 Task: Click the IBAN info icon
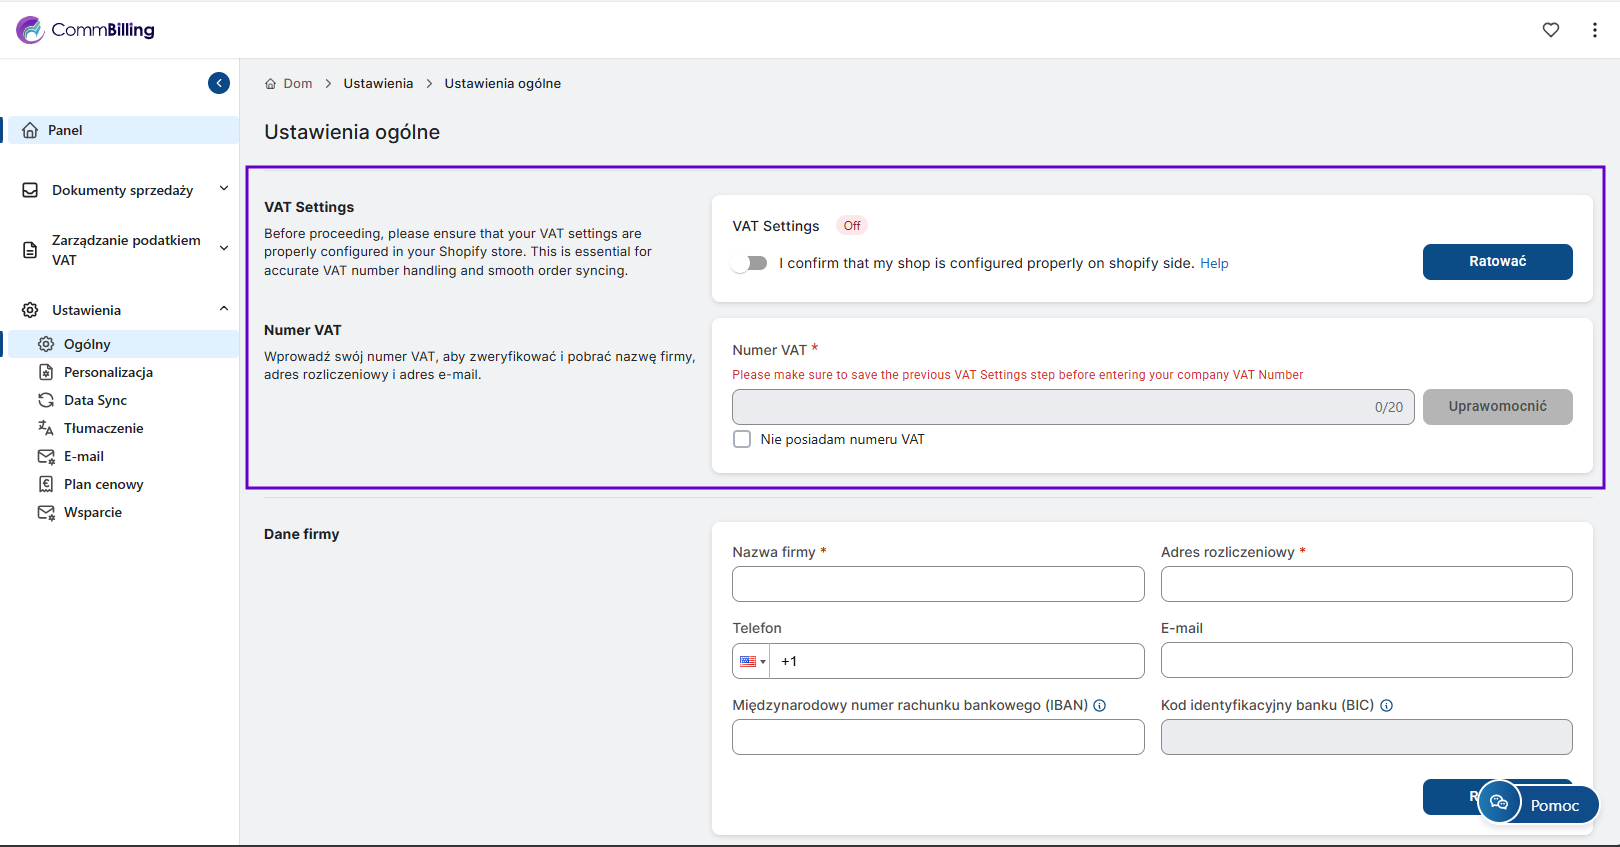point(1100,706)
